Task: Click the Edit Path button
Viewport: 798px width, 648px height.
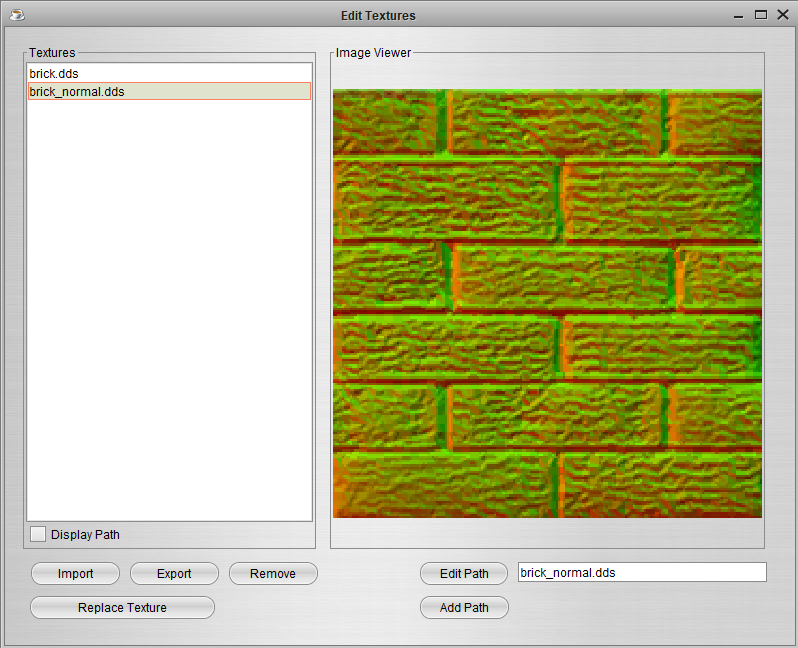Action: click(x=464, y=574)
